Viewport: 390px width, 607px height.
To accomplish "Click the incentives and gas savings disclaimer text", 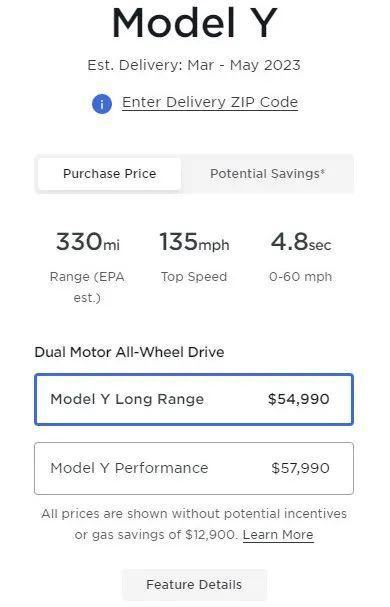I will (194, 524).
